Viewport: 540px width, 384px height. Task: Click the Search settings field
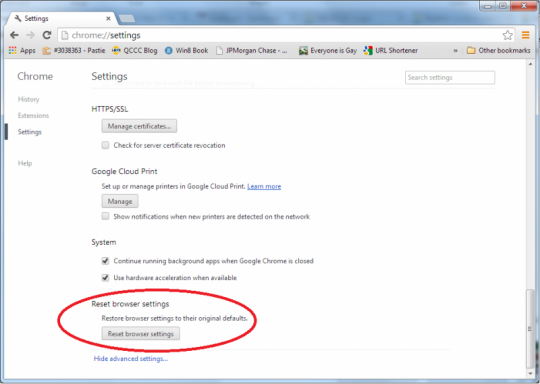pos(450,77)
